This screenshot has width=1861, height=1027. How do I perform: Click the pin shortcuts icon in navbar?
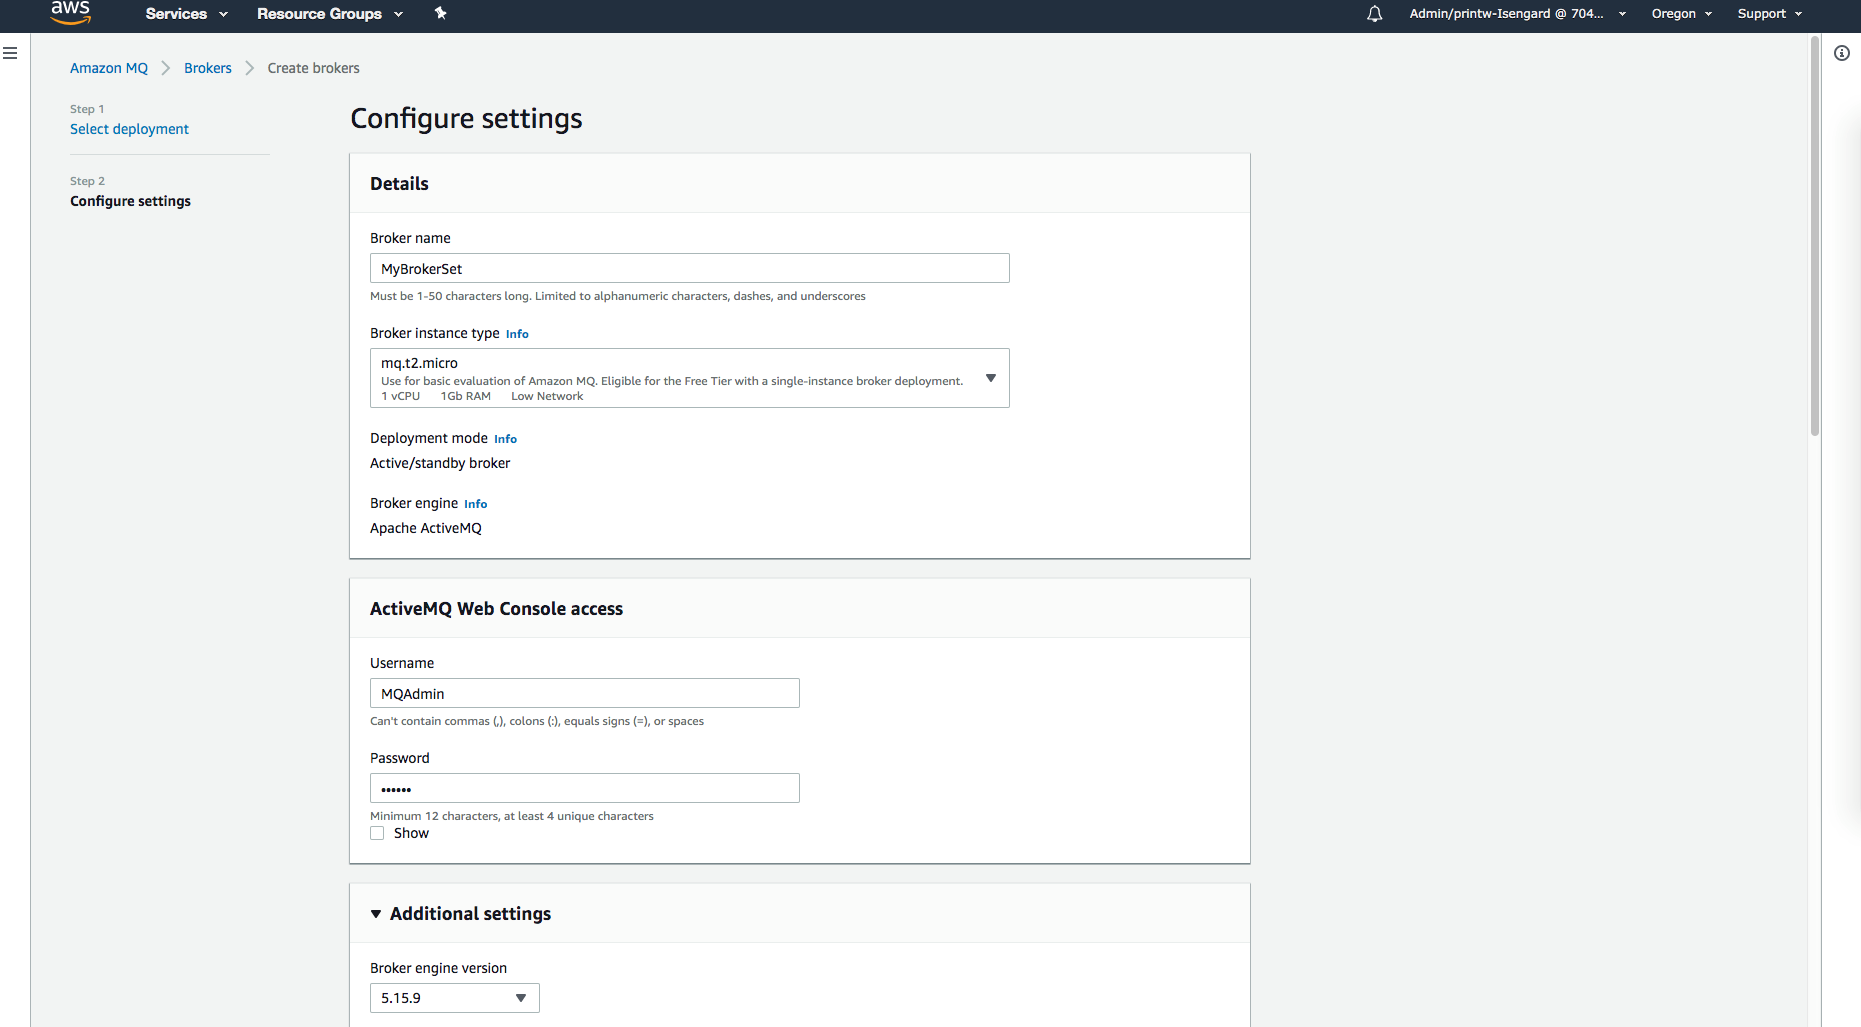[x=440, y=13]
